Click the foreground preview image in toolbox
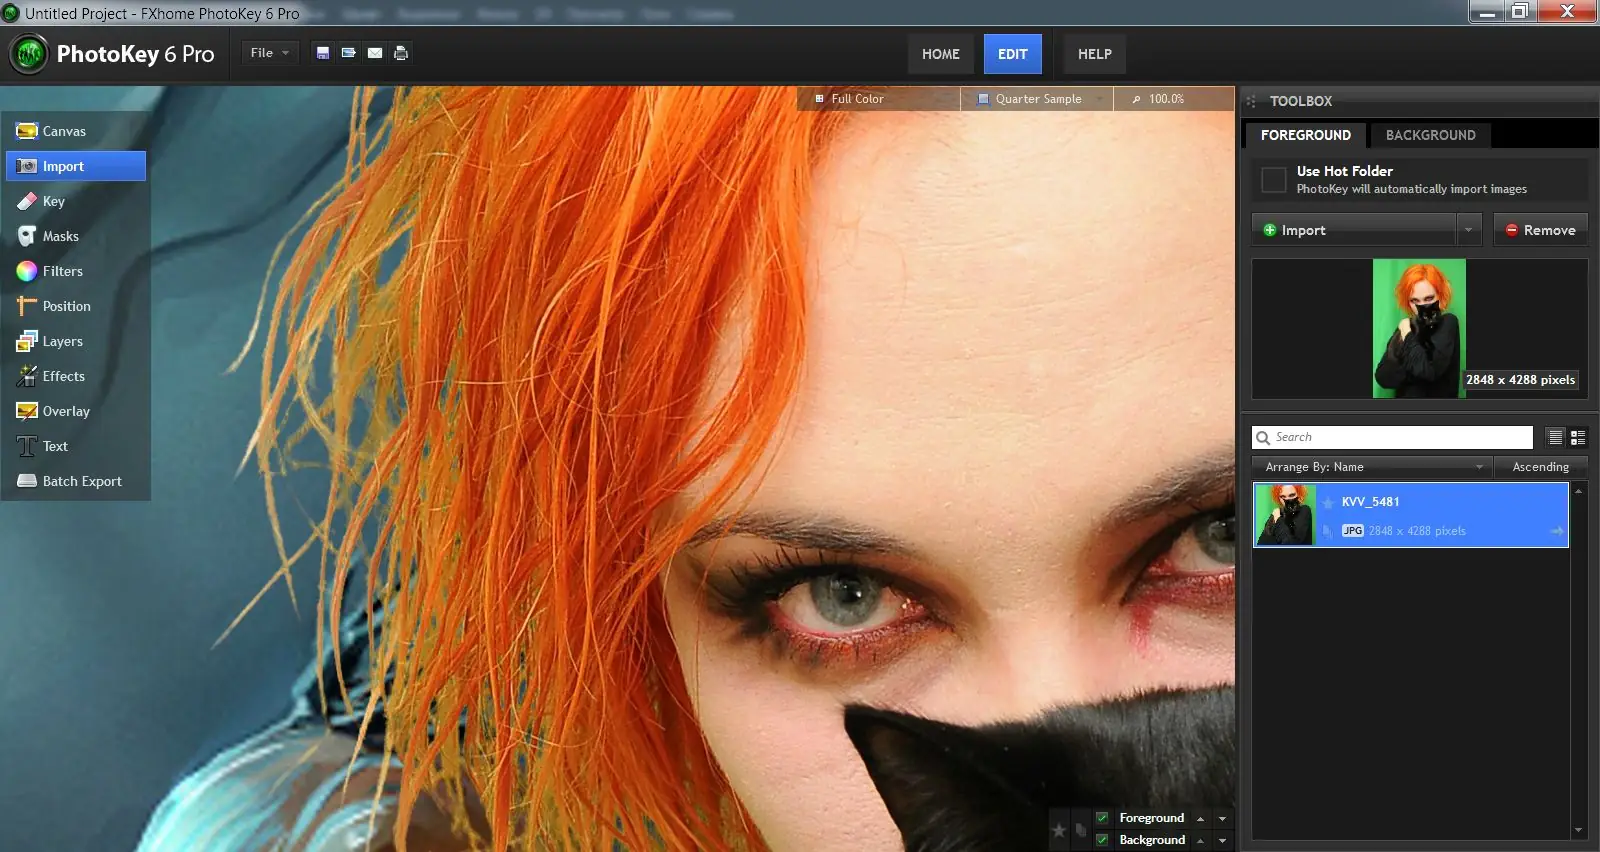This screenshot has width=1600, height=852. pos(1419,329)
